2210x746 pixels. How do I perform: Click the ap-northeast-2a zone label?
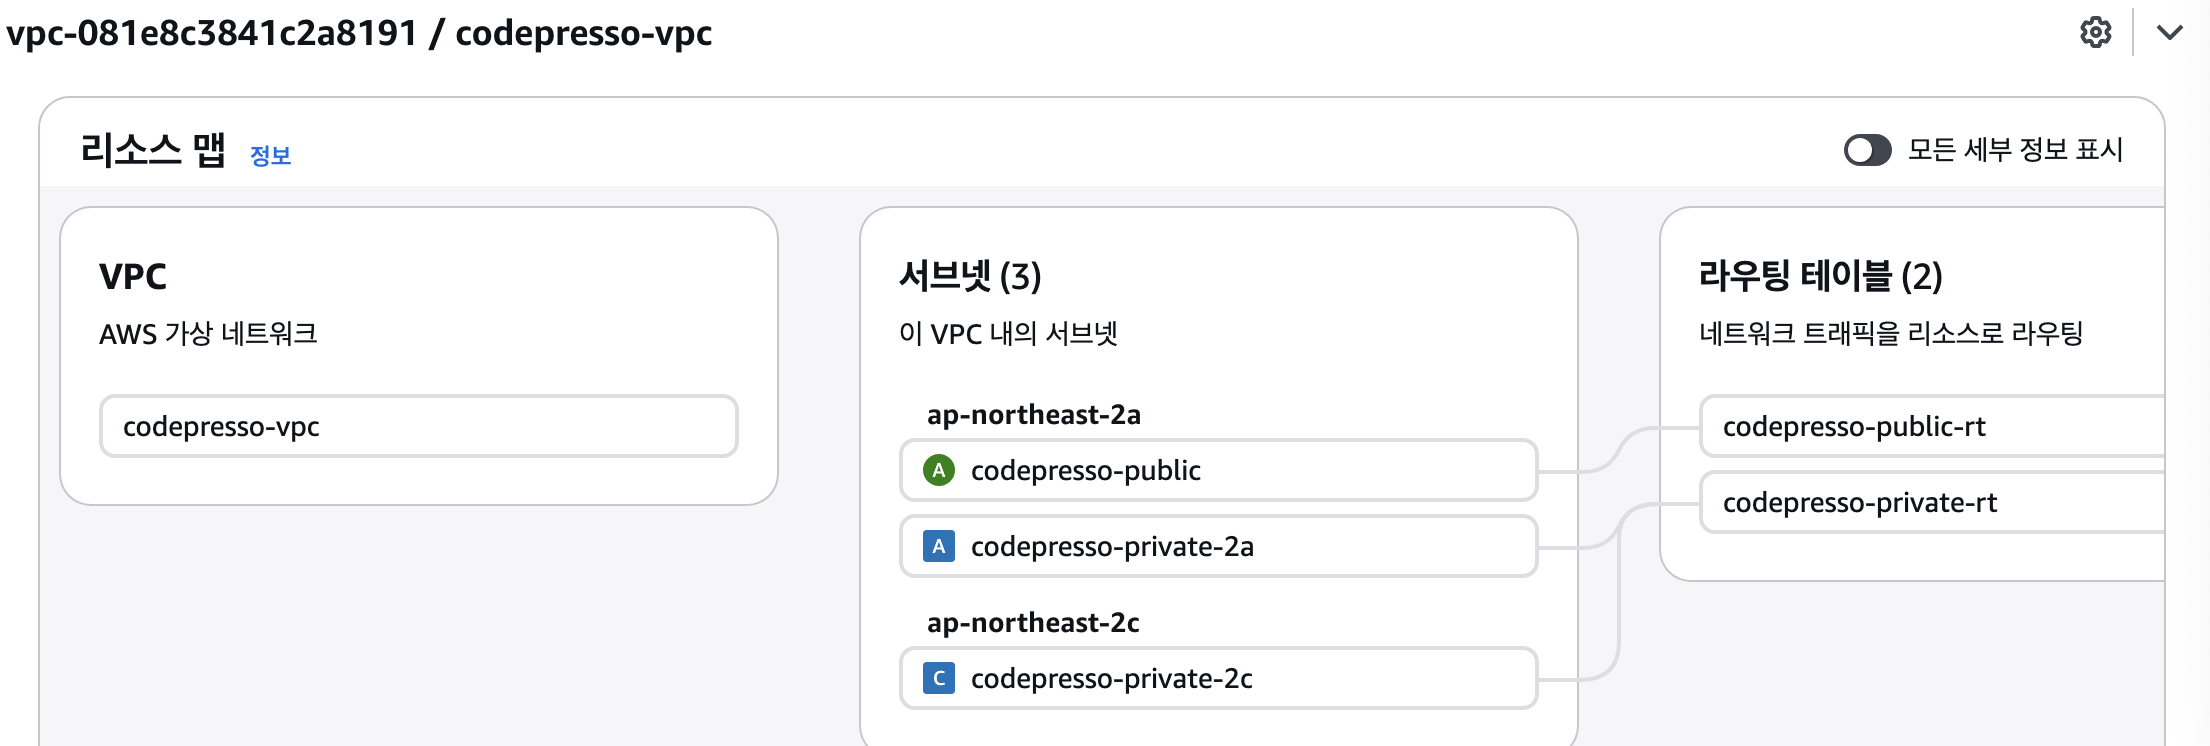(x=1033, y=414)
